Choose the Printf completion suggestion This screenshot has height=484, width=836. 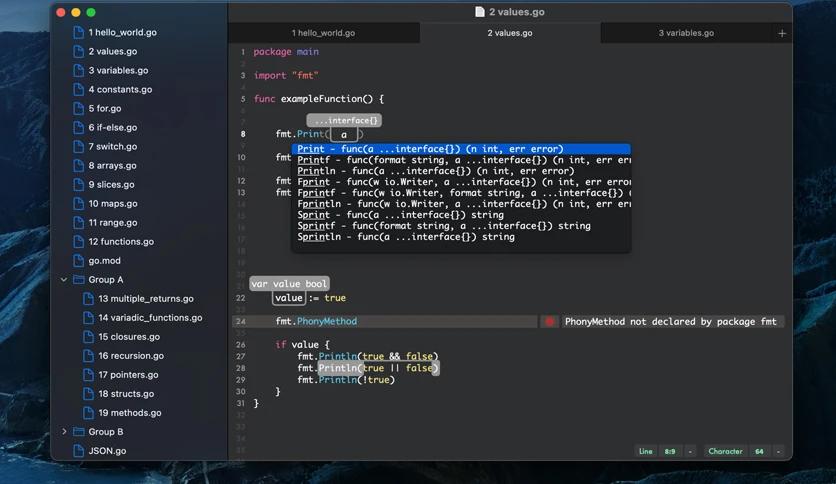[x=461, y=160]
